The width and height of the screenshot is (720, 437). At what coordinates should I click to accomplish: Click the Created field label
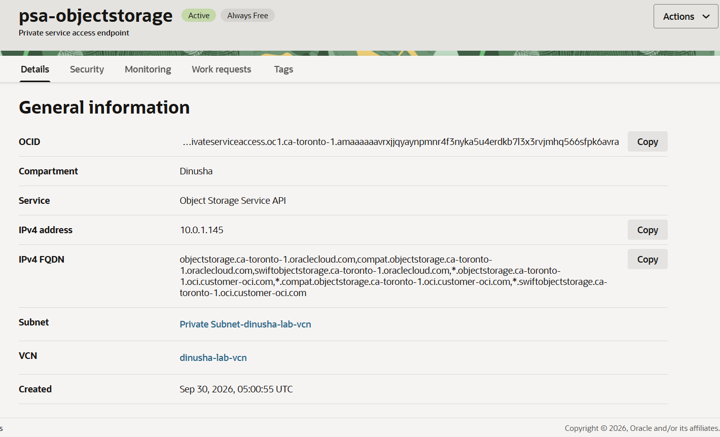pyautogui.click(x=35, y=389)
